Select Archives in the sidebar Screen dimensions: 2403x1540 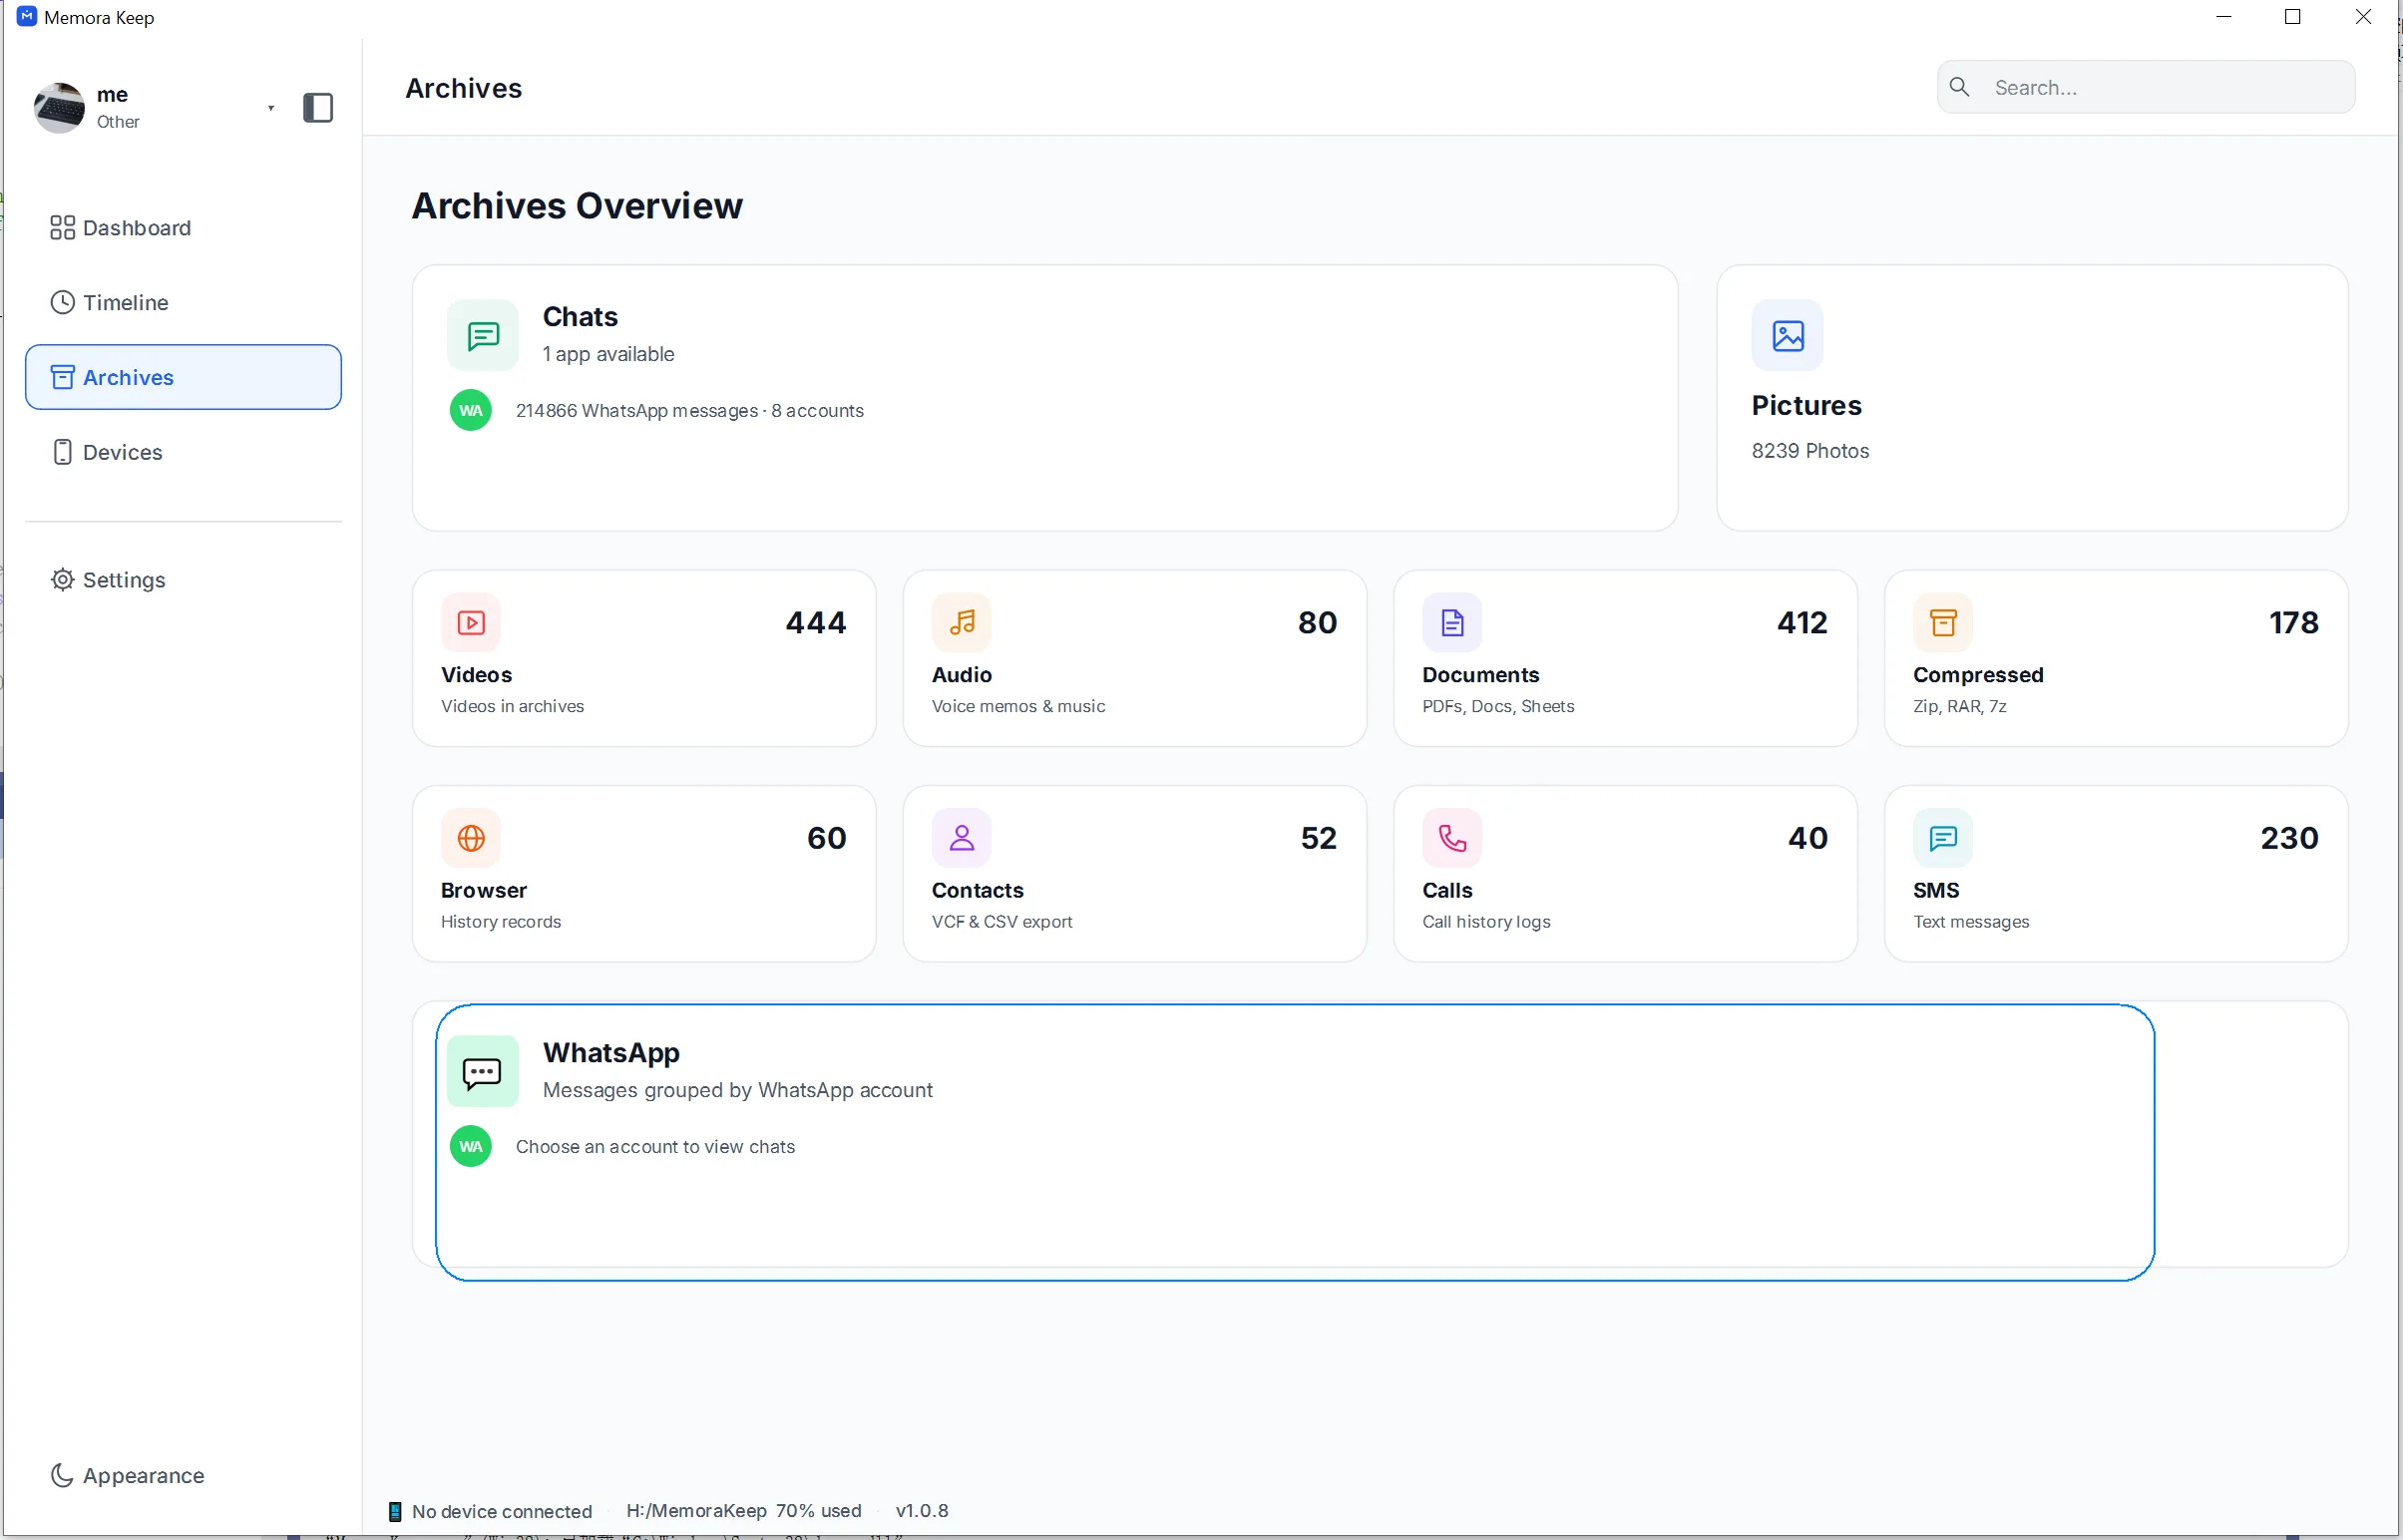[183, 377]
